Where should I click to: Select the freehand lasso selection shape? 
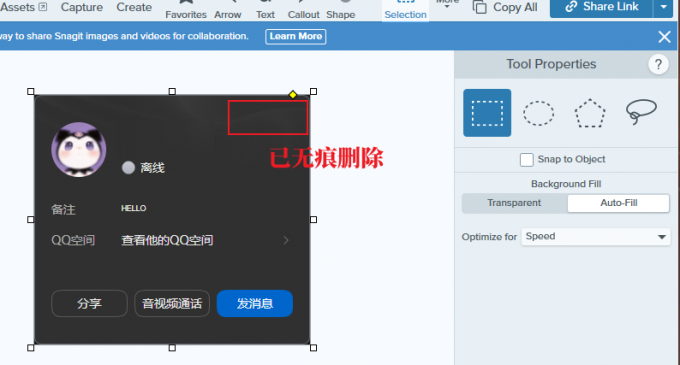click(x=641, y=111)
